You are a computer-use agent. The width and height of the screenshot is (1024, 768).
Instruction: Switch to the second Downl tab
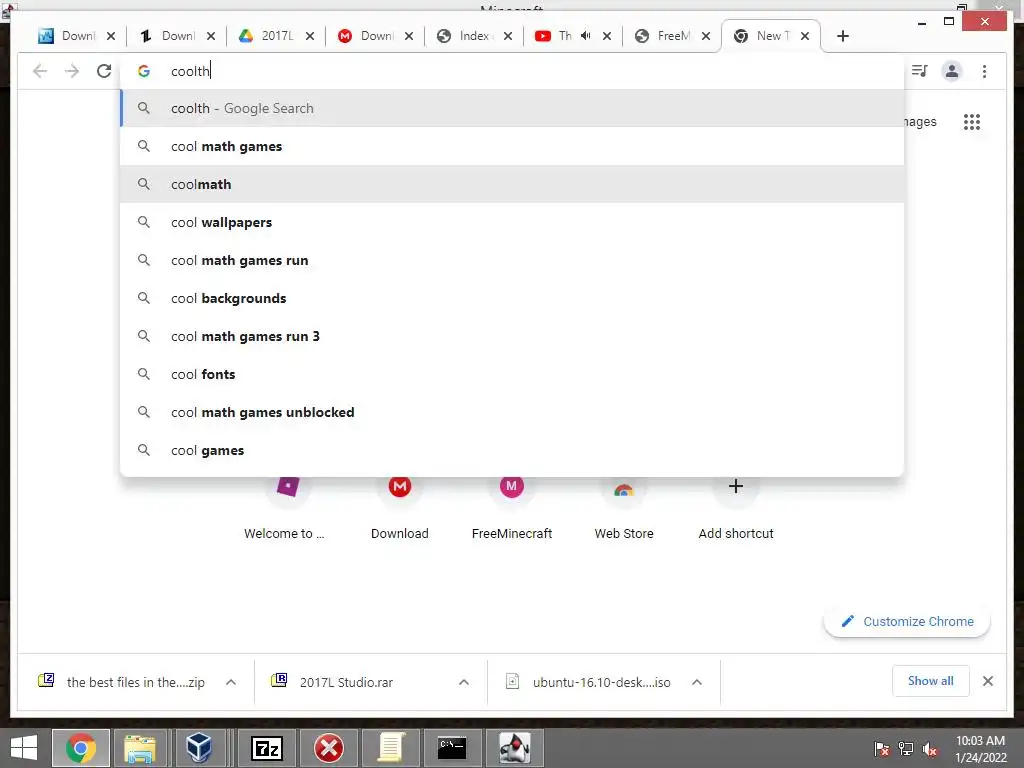[167, 36]
